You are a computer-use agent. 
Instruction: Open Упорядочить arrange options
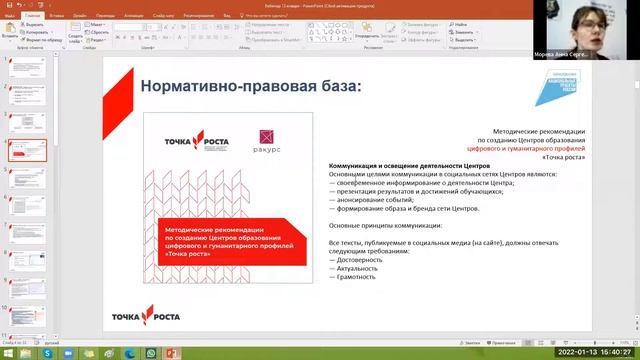tap(367, 32)
